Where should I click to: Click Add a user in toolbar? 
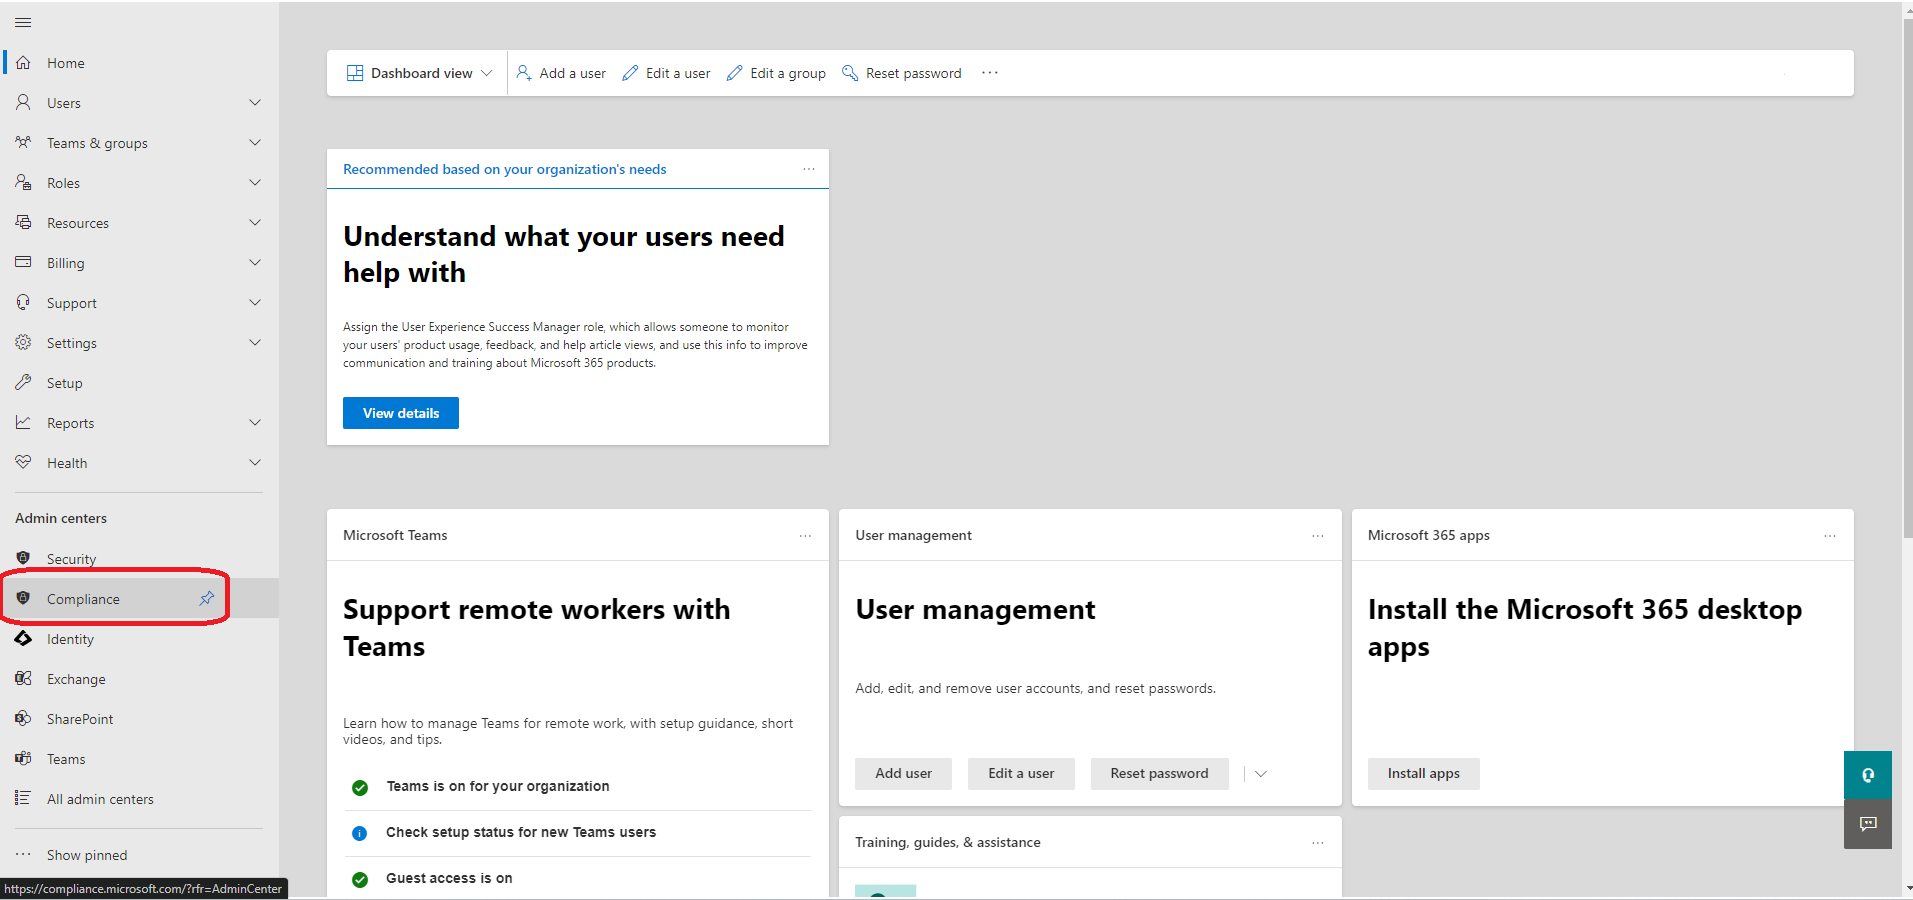[x=561, y=73]
